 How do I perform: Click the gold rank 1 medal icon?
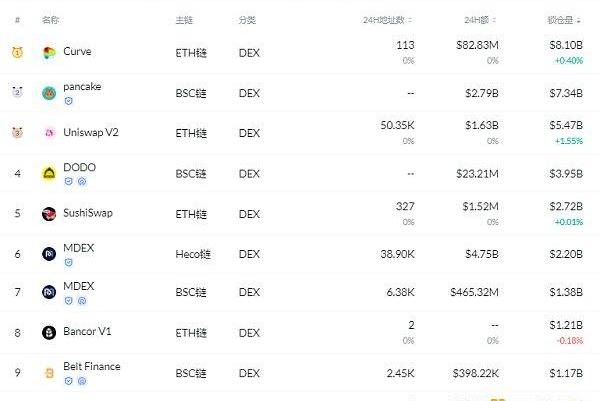tap(17, 52)
